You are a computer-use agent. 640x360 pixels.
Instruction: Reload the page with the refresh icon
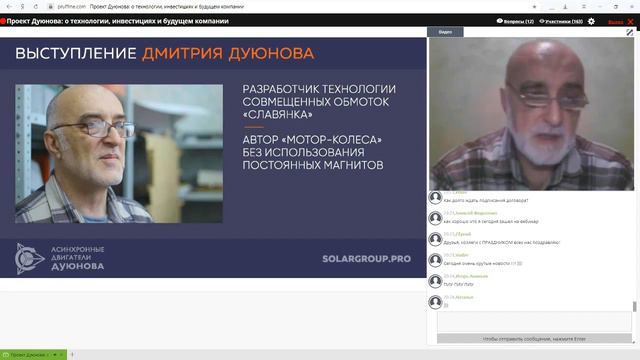pyautogui.click(x=36, y=7)
